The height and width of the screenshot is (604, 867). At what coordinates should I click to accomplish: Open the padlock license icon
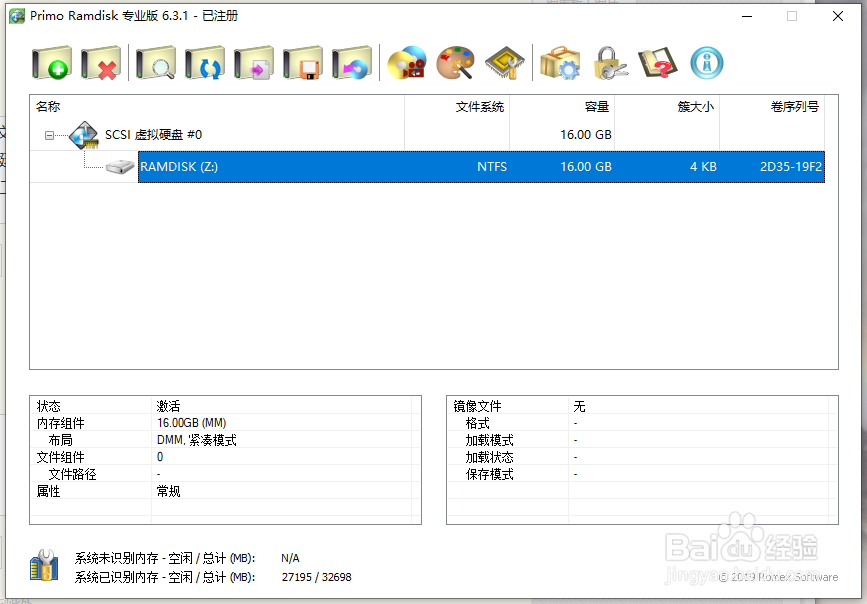pos(609,63)
